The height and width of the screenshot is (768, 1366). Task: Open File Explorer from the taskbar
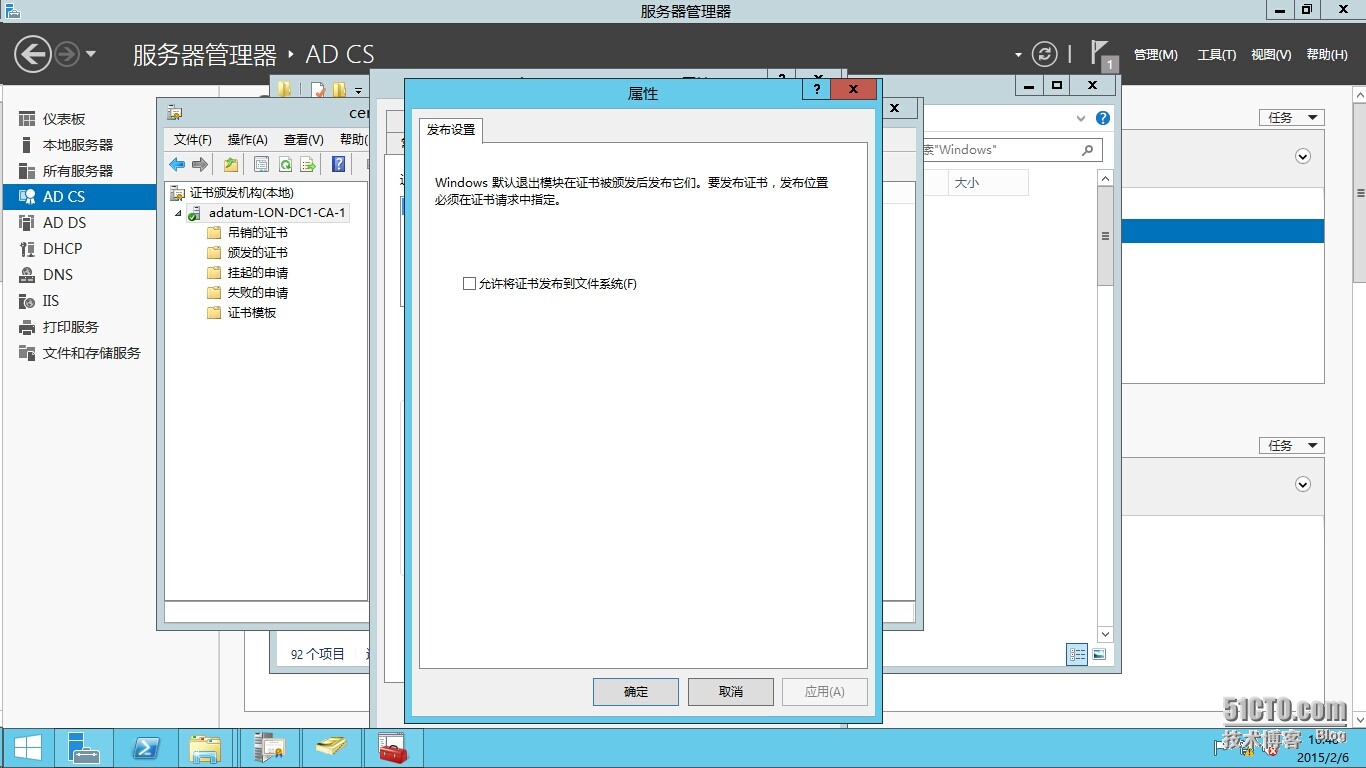tap(206, 748)
